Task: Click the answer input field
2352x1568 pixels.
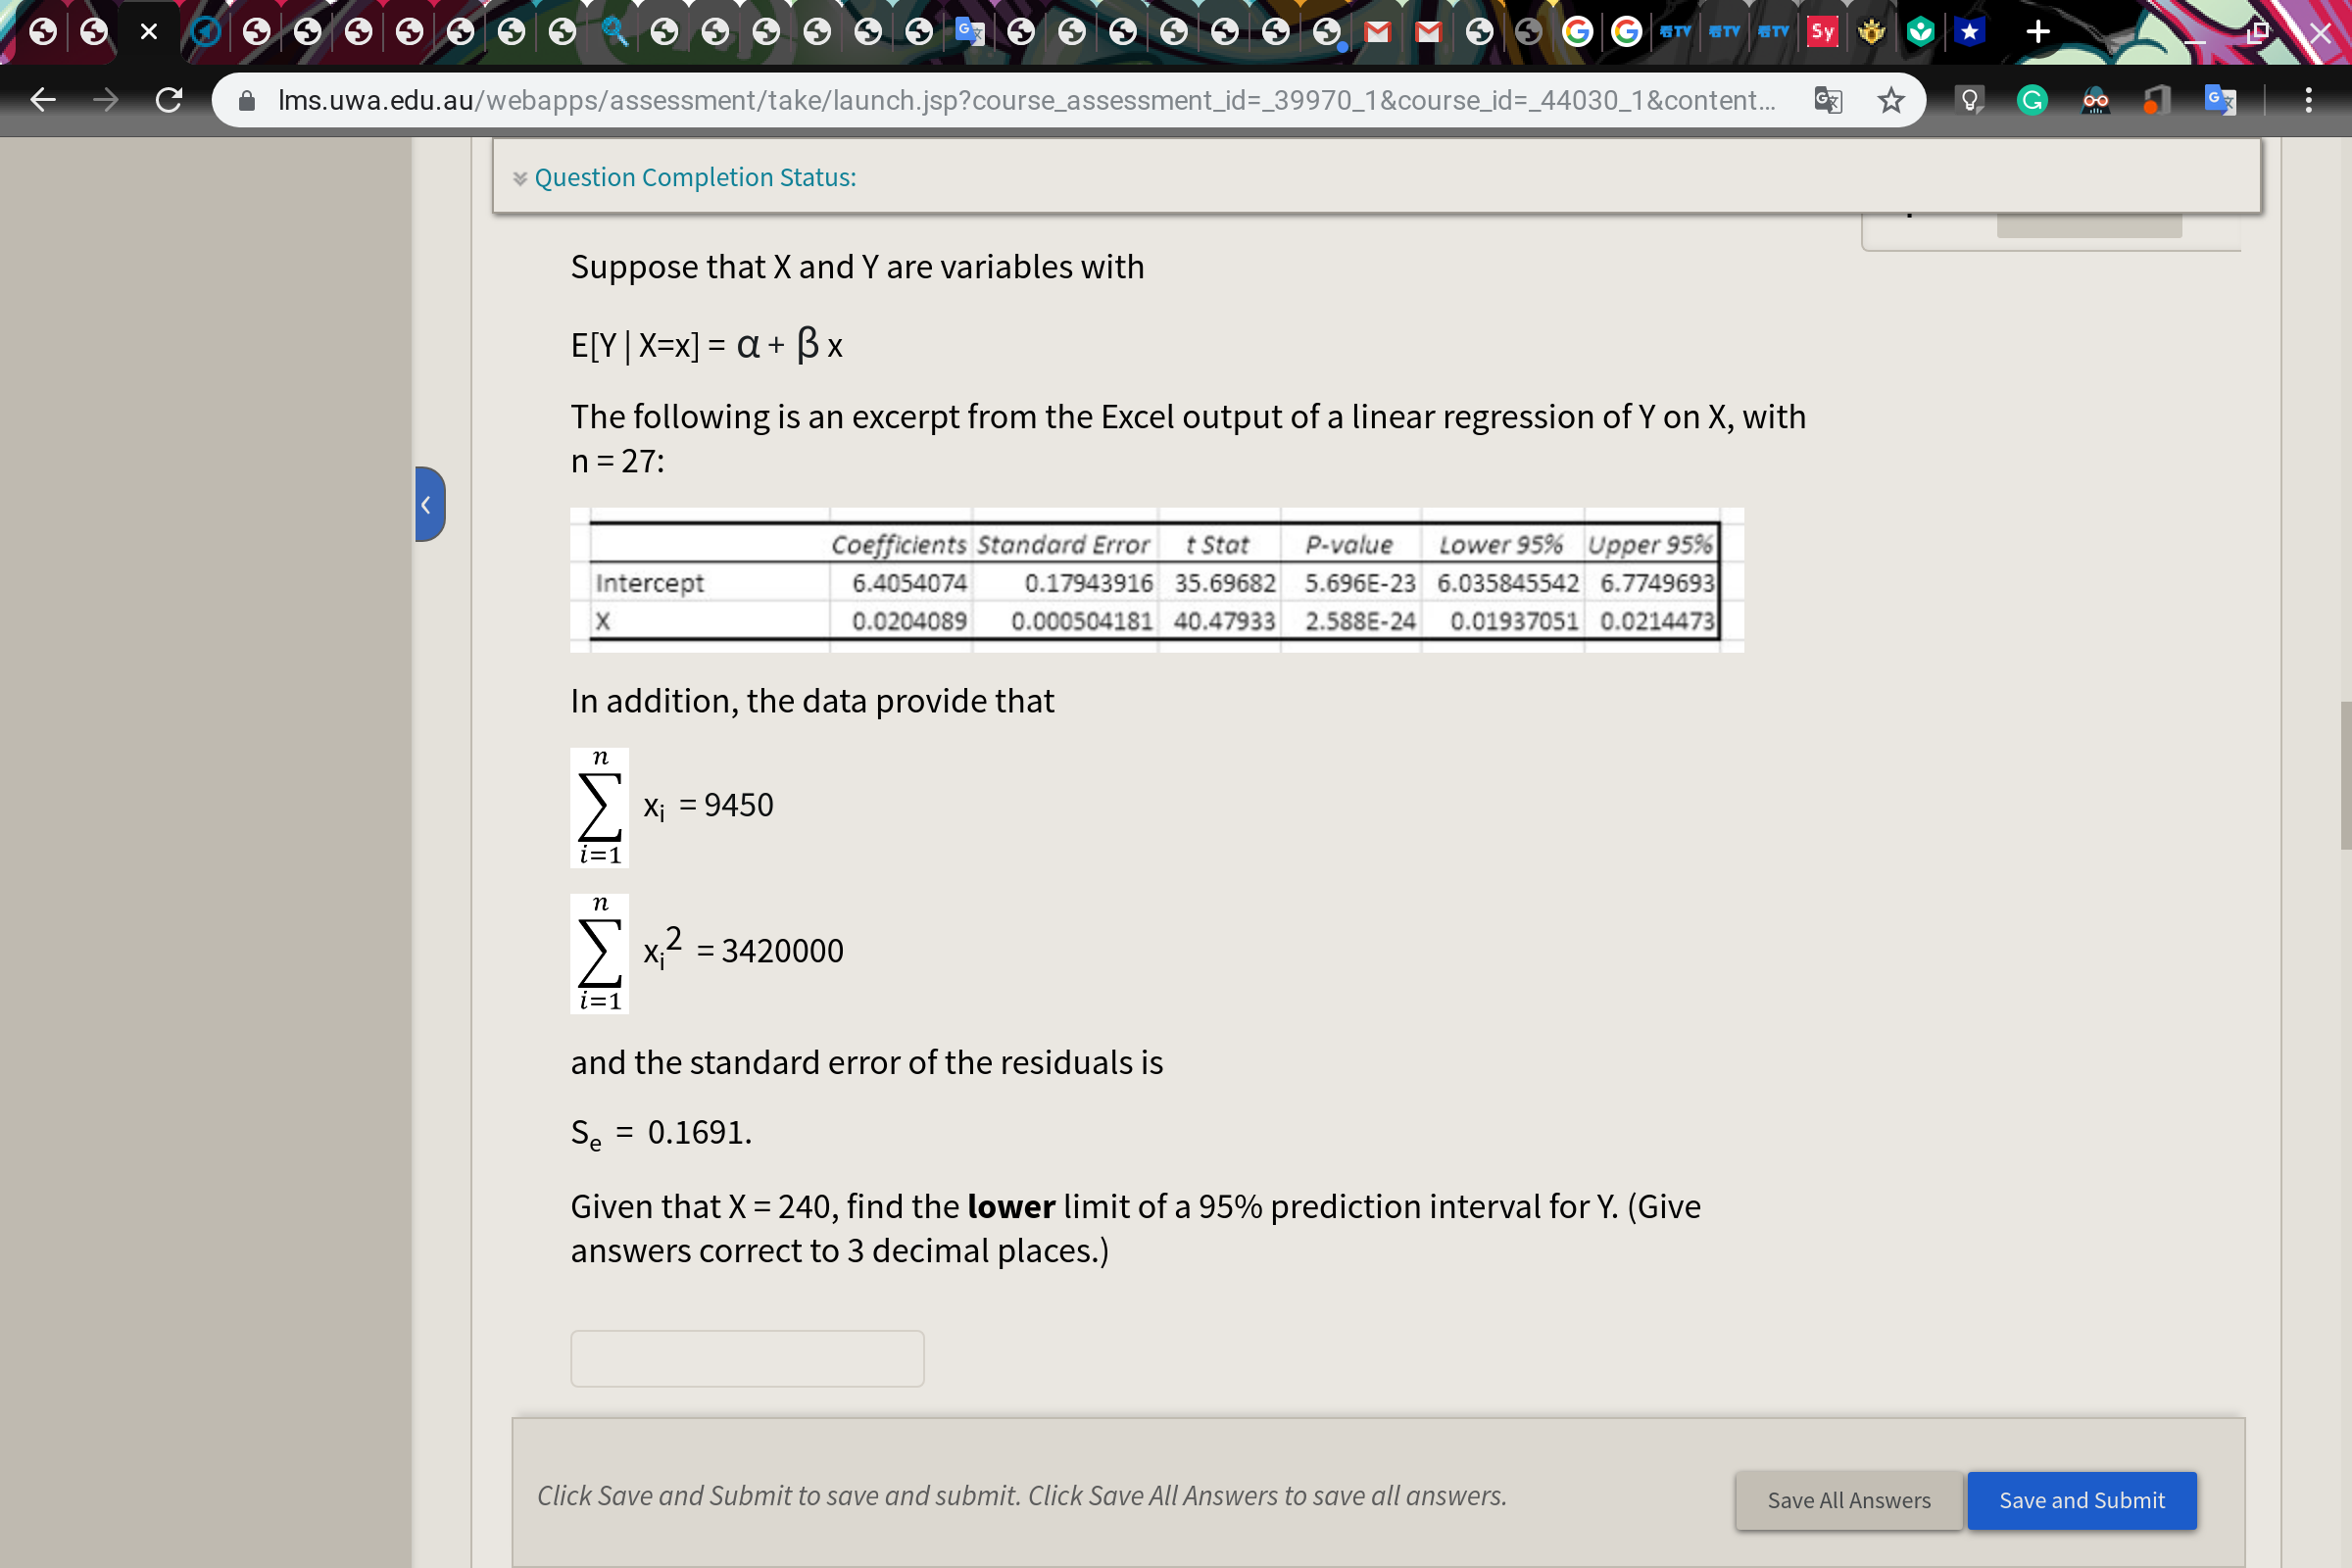Action: coord(746,1358)
